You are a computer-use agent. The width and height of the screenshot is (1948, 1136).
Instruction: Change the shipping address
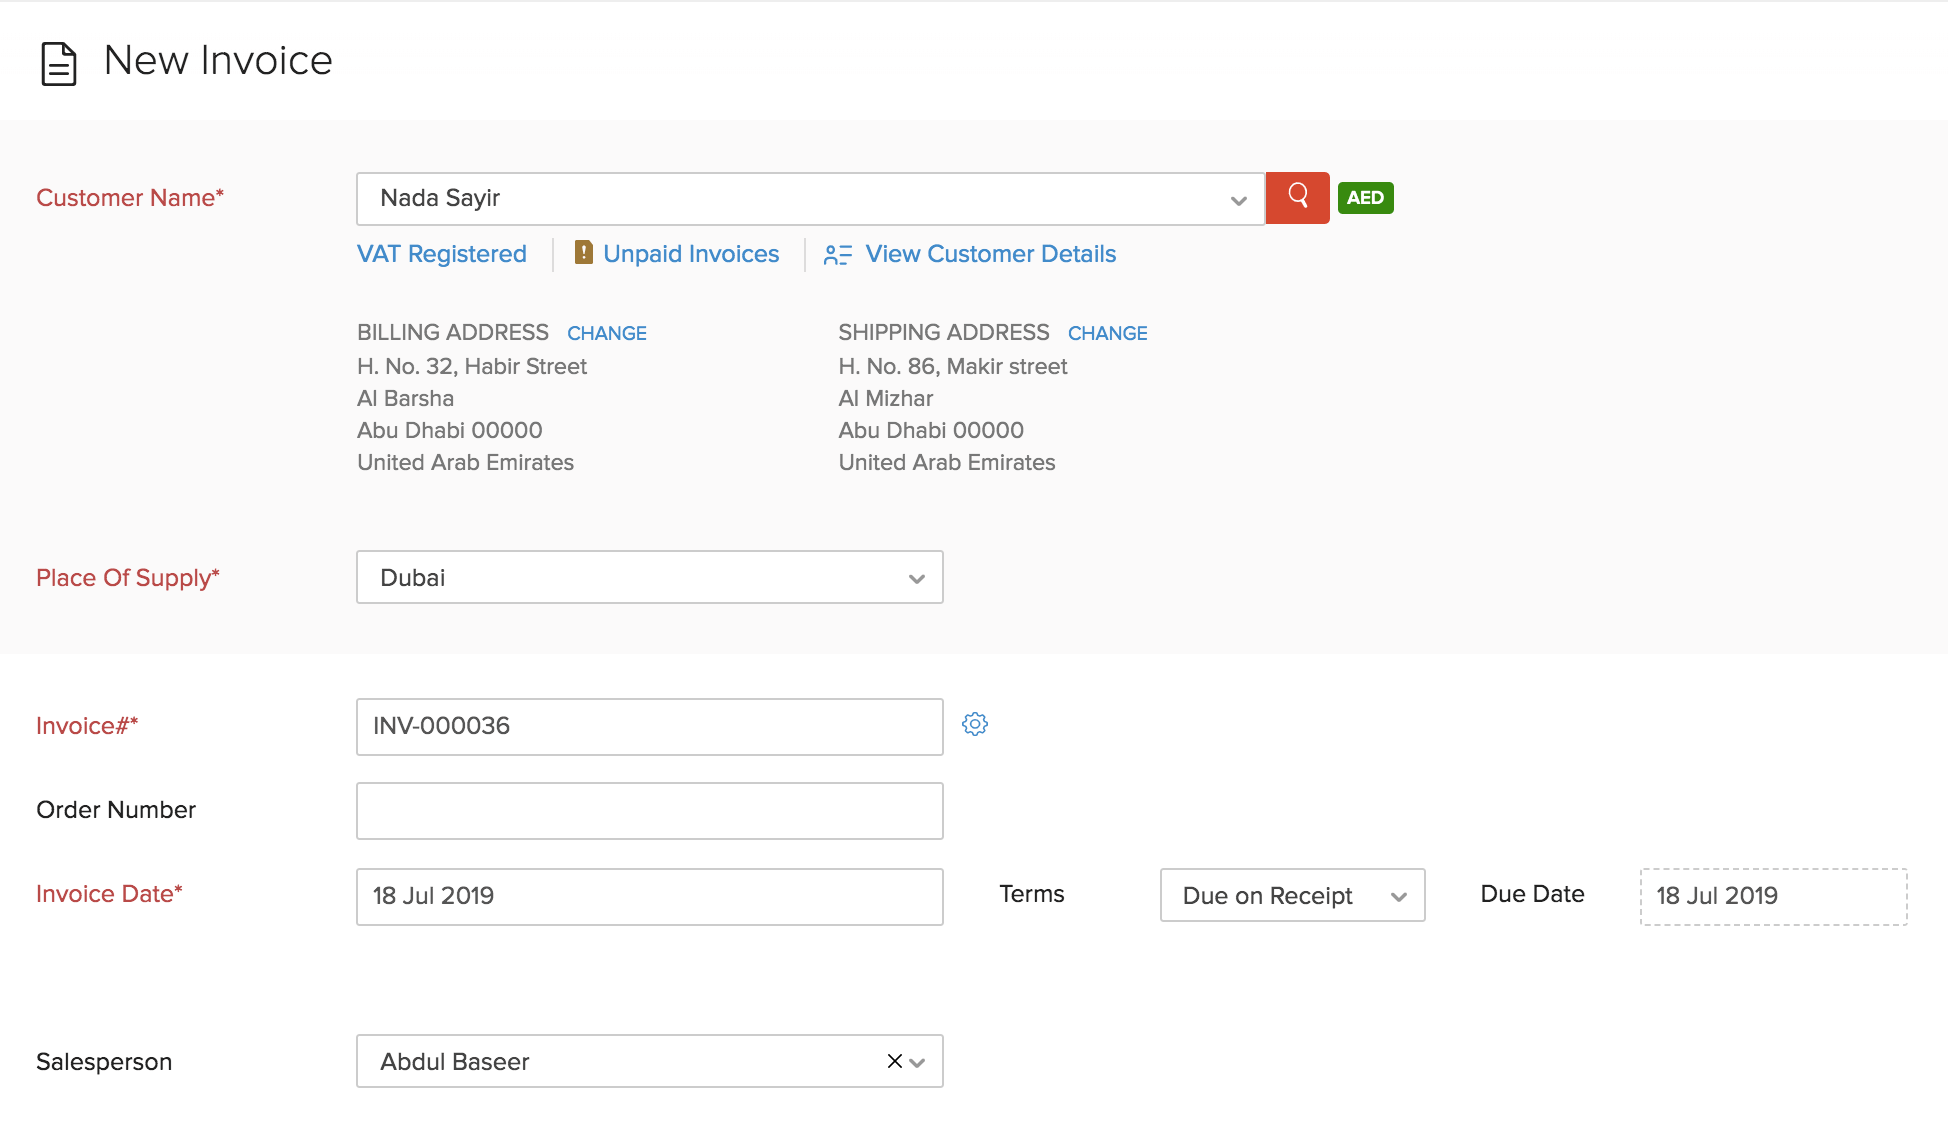[1107, 333]
